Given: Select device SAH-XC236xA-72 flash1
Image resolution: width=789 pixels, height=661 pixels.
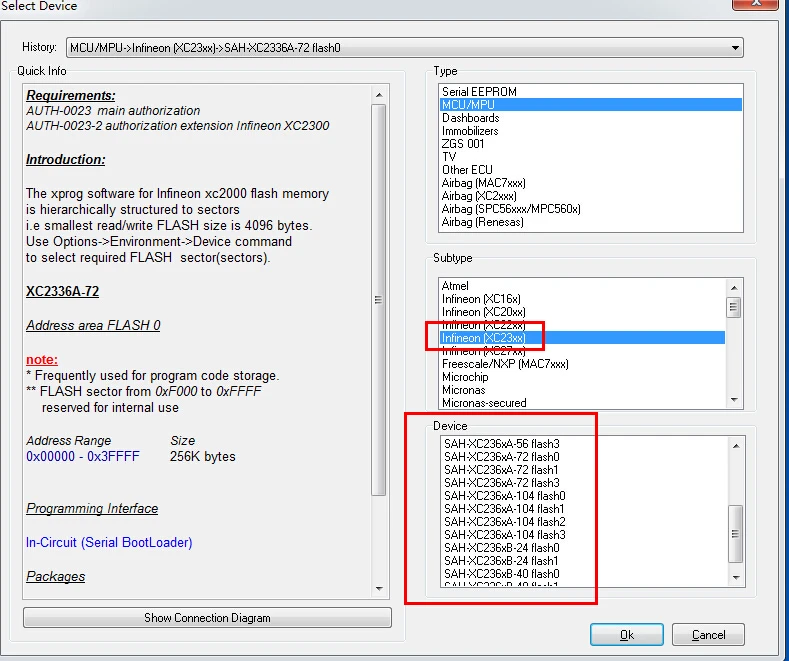Looking at the screenshot, I should (584, 470).
